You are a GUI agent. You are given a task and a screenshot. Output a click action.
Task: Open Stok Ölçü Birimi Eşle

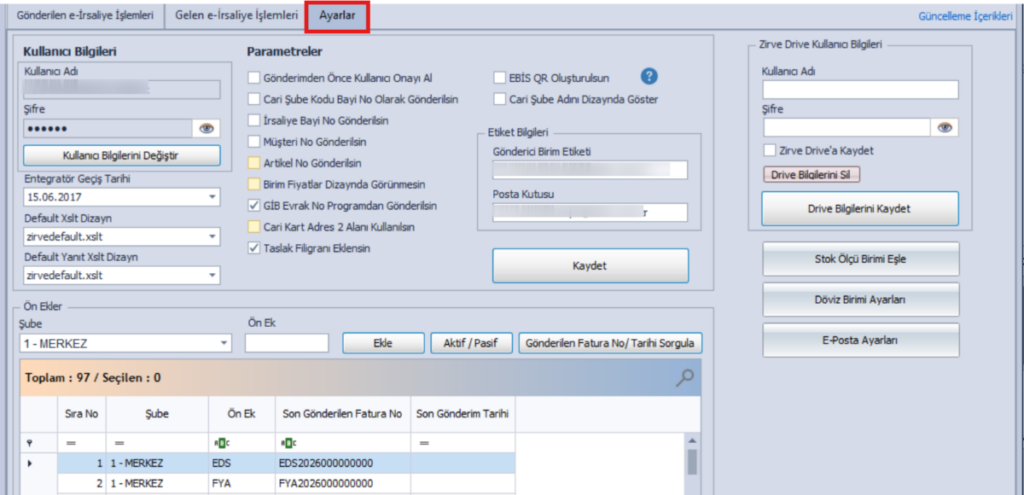click(860, 259)
